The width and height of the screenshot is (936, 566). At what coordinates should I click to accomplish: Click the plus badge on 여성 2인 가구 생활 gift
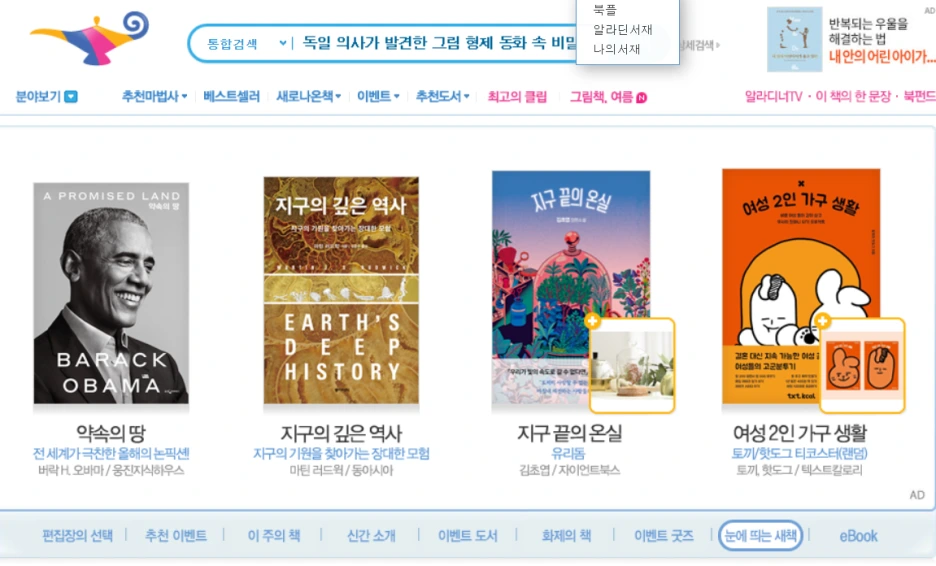pyautogui.click(x=823, y=321)
